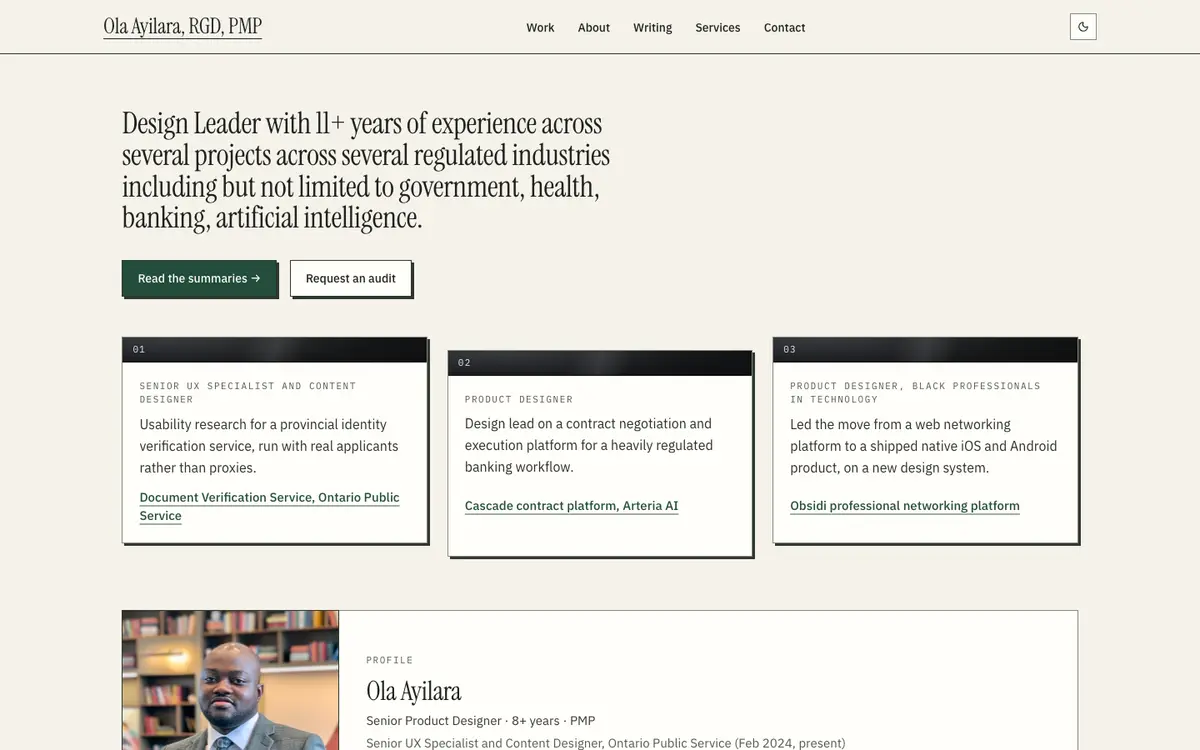Click the Design Leader with 11+ years headline
Viewport: 1200px width, 750px height.
(366, 170)
